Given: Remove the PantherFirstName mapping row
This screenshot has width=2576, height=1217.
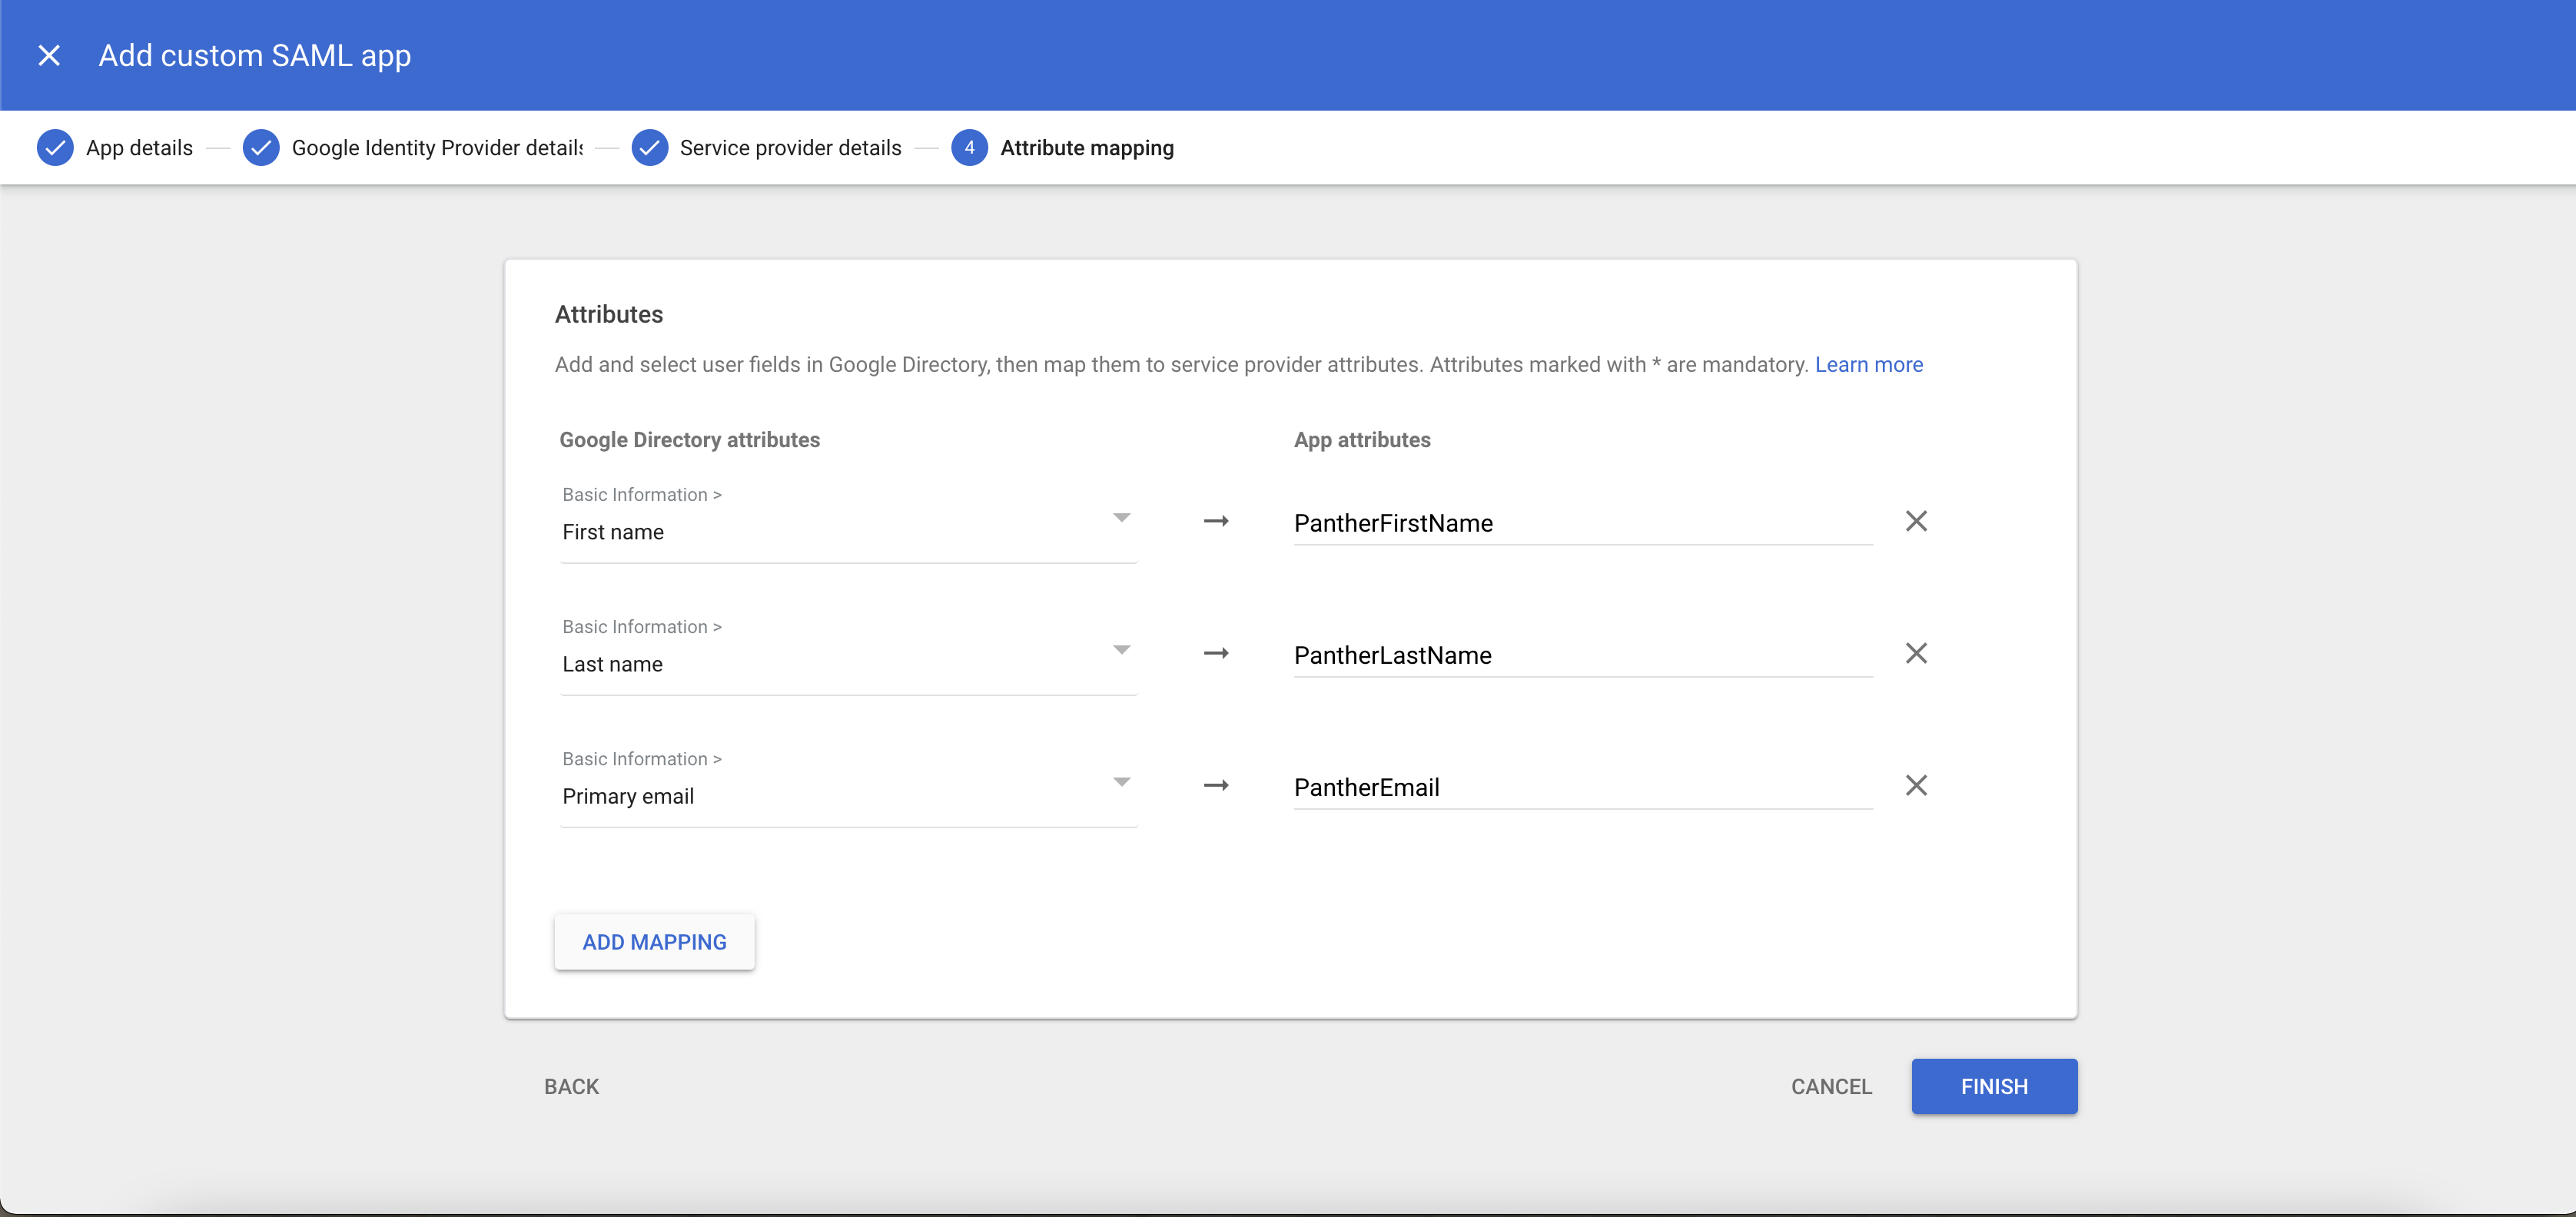Looking at the screenshot, I should click(1915, 521).
